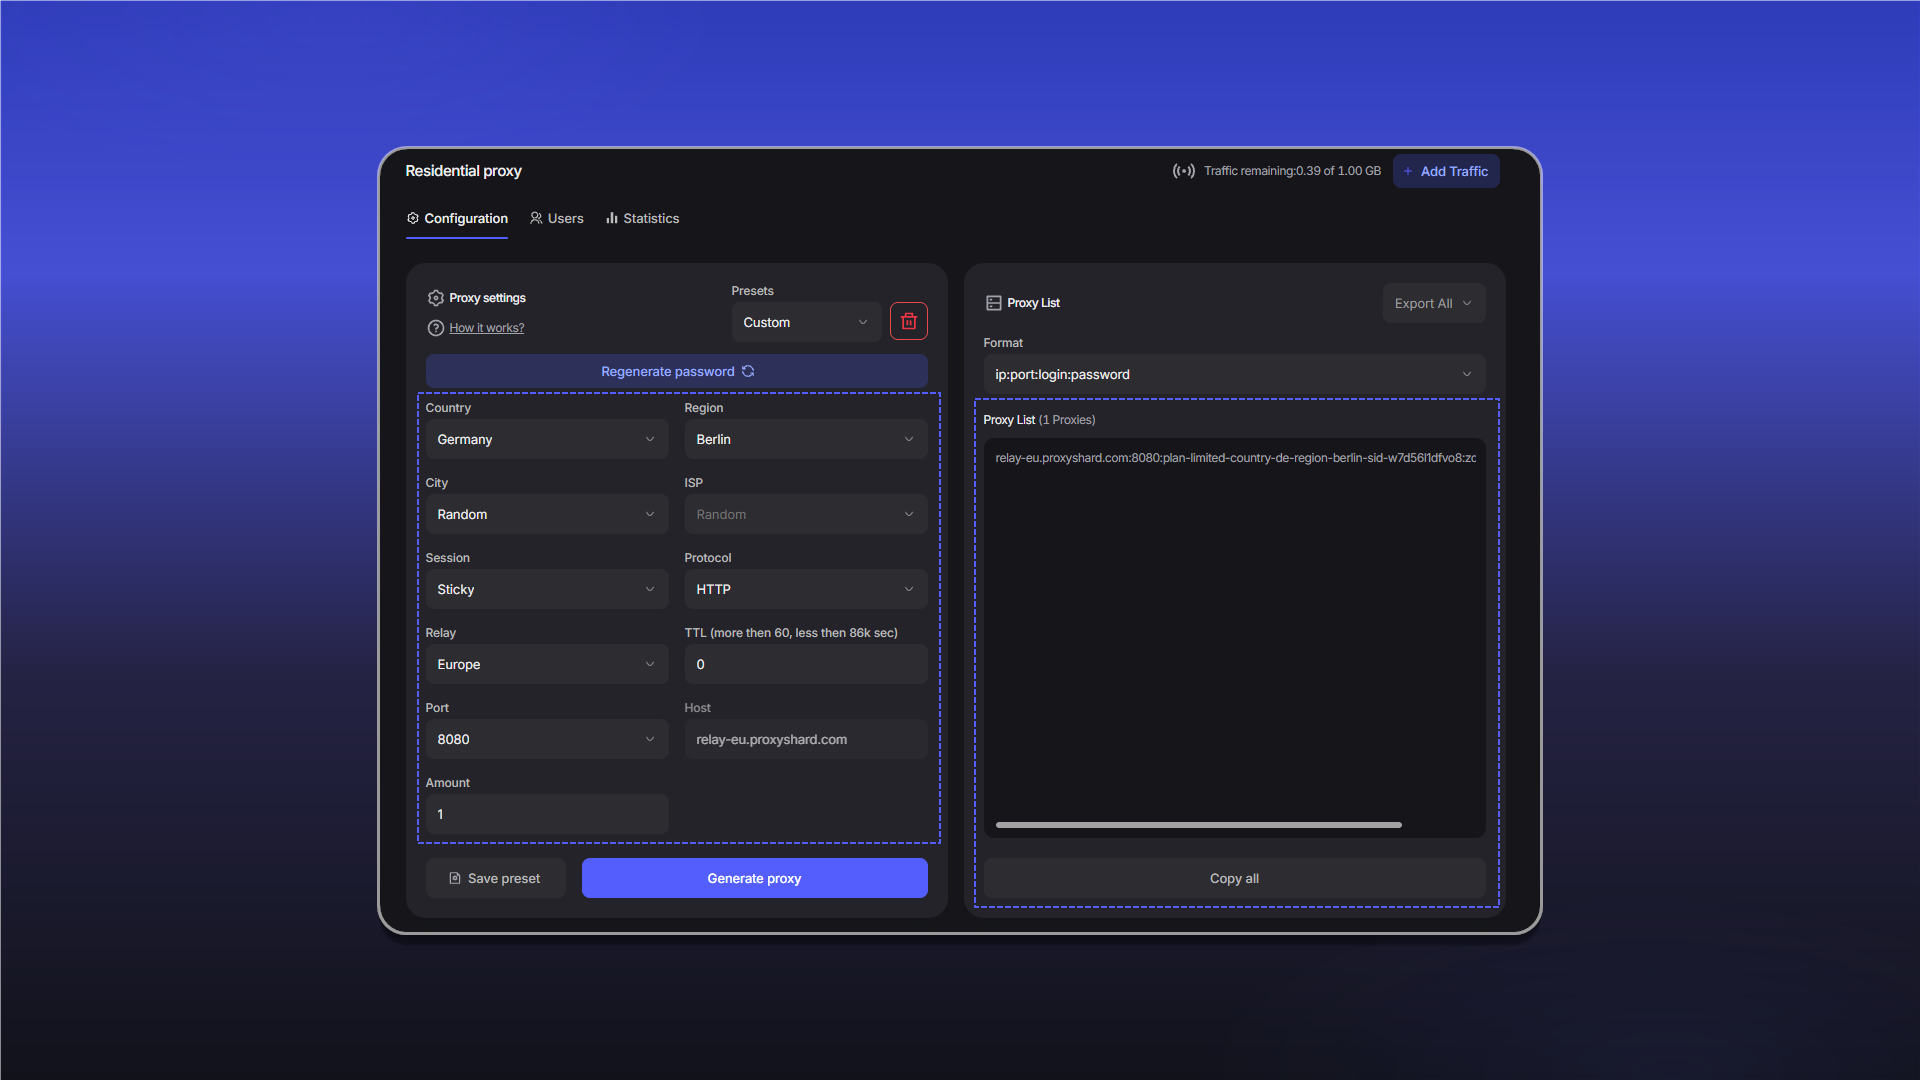Click the document icon in Save preset

coord(455,878)
